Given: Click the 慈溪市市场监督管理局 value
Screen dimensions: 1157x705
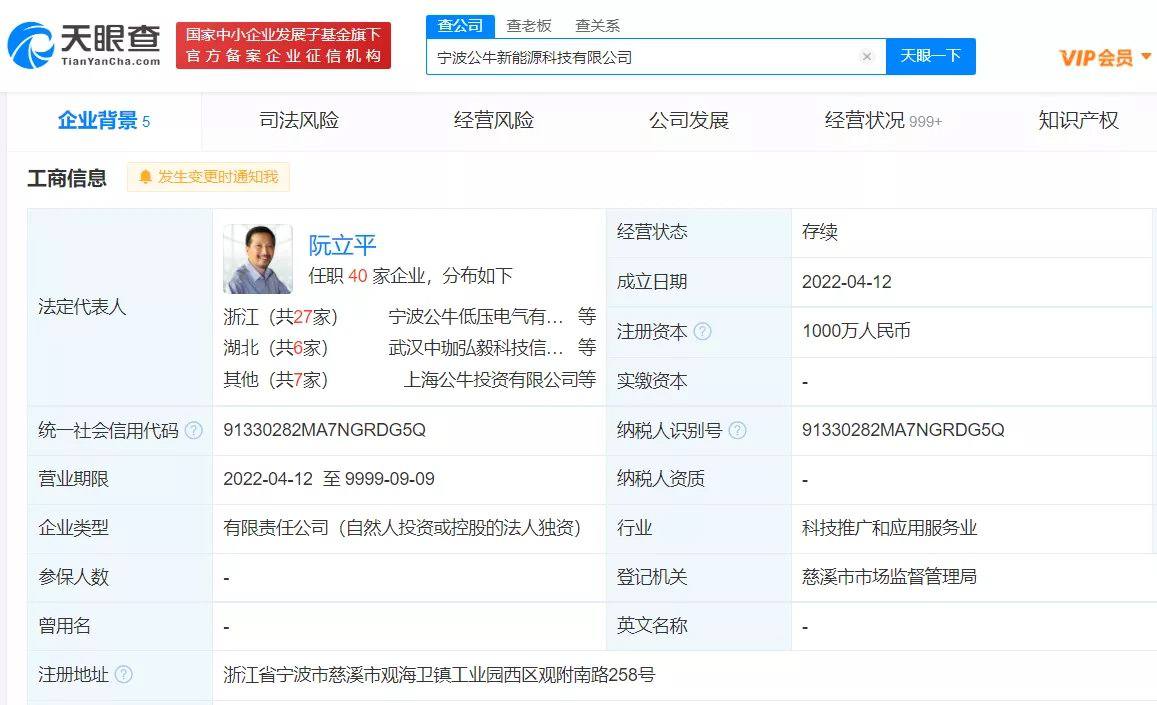Looking at the screenshot, I should point(889,577).
